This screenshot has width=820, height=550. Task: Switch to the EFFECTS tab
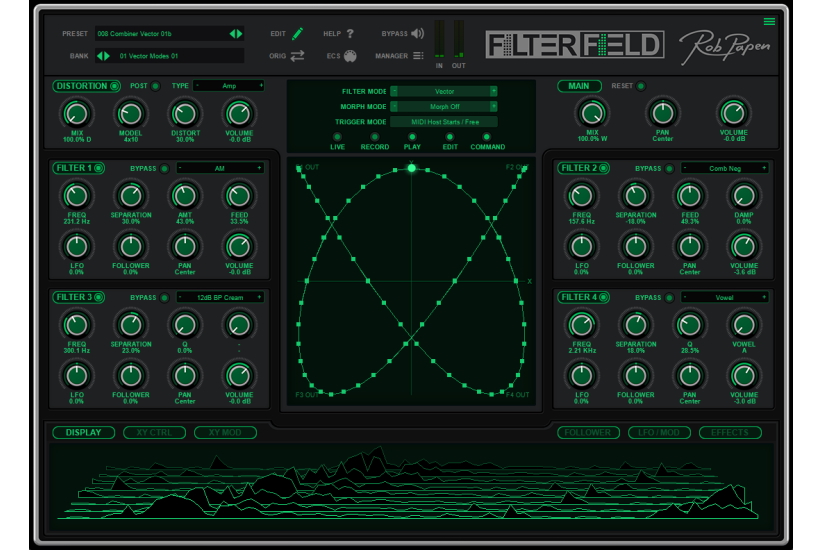[730, 432]
